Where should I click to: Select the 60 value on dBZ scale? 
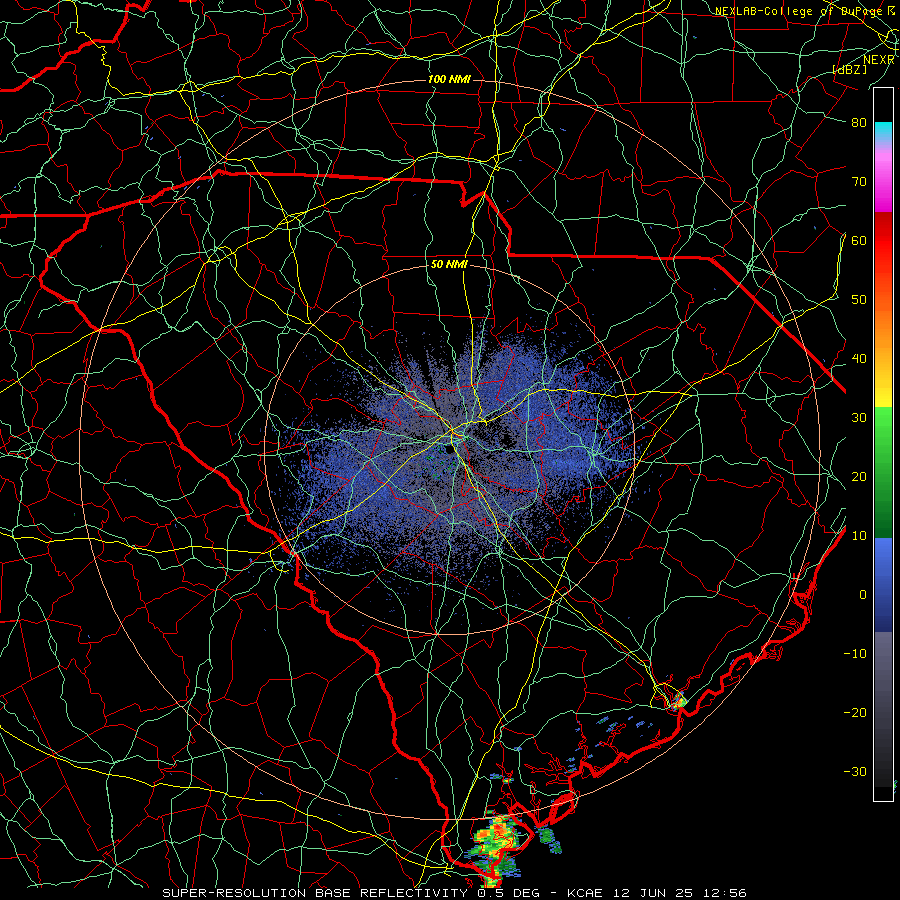(859, 240)
